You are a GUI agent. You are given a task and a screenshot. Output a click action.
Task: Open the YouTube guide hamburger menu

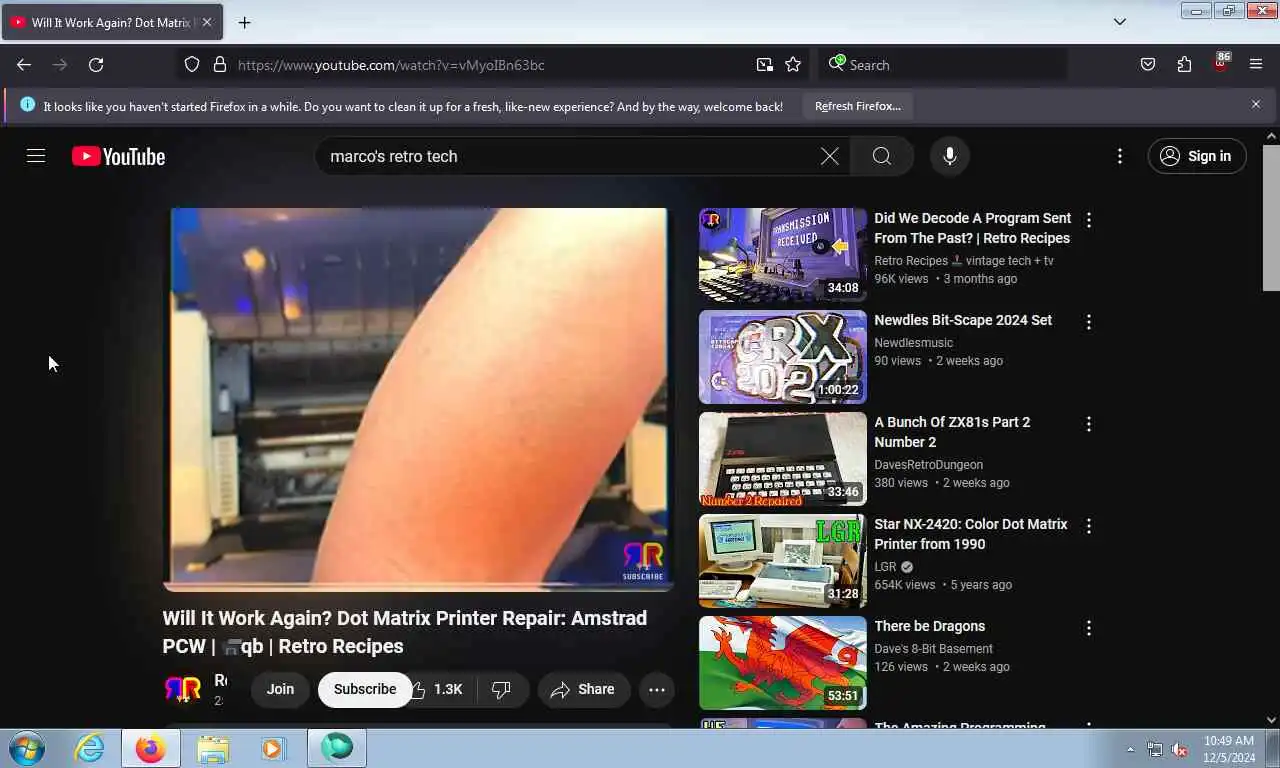tap(36, 156)
